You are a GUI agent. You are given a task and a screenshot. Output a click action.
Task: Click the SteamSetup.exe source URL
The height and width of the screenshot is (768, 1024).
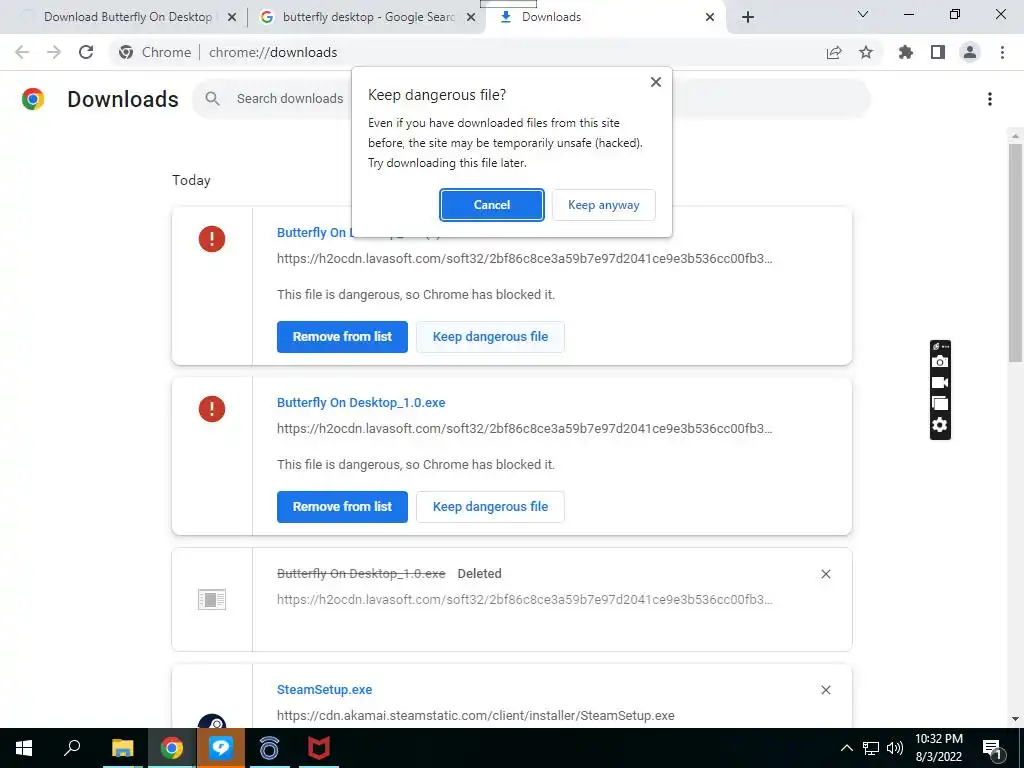pyautogui.click(x=475, y=716)
